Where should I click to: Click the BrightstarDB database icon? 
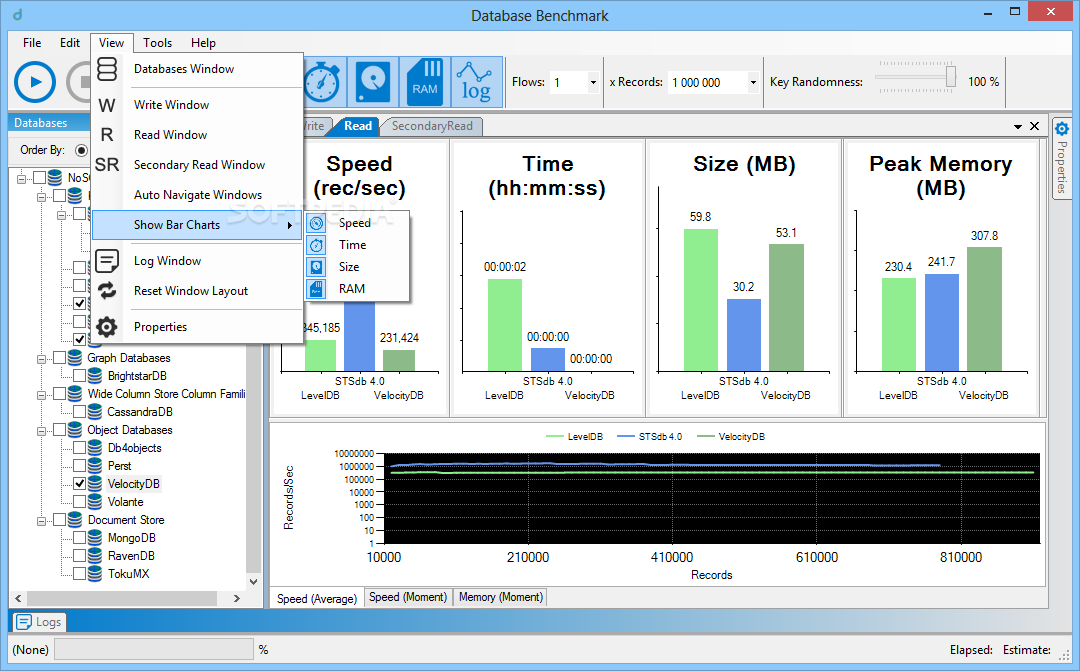click(95, 376)
